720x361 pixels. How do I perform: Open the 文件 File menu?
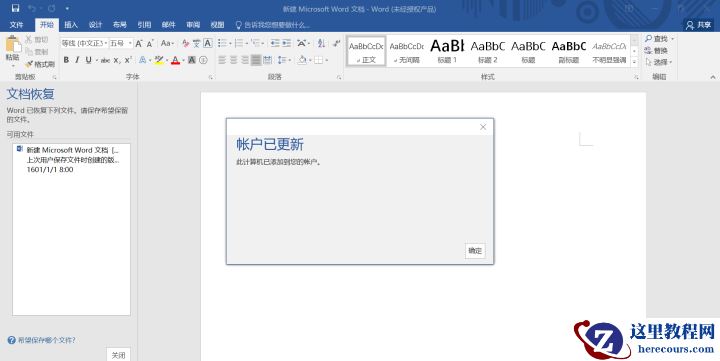click(17, 25)
